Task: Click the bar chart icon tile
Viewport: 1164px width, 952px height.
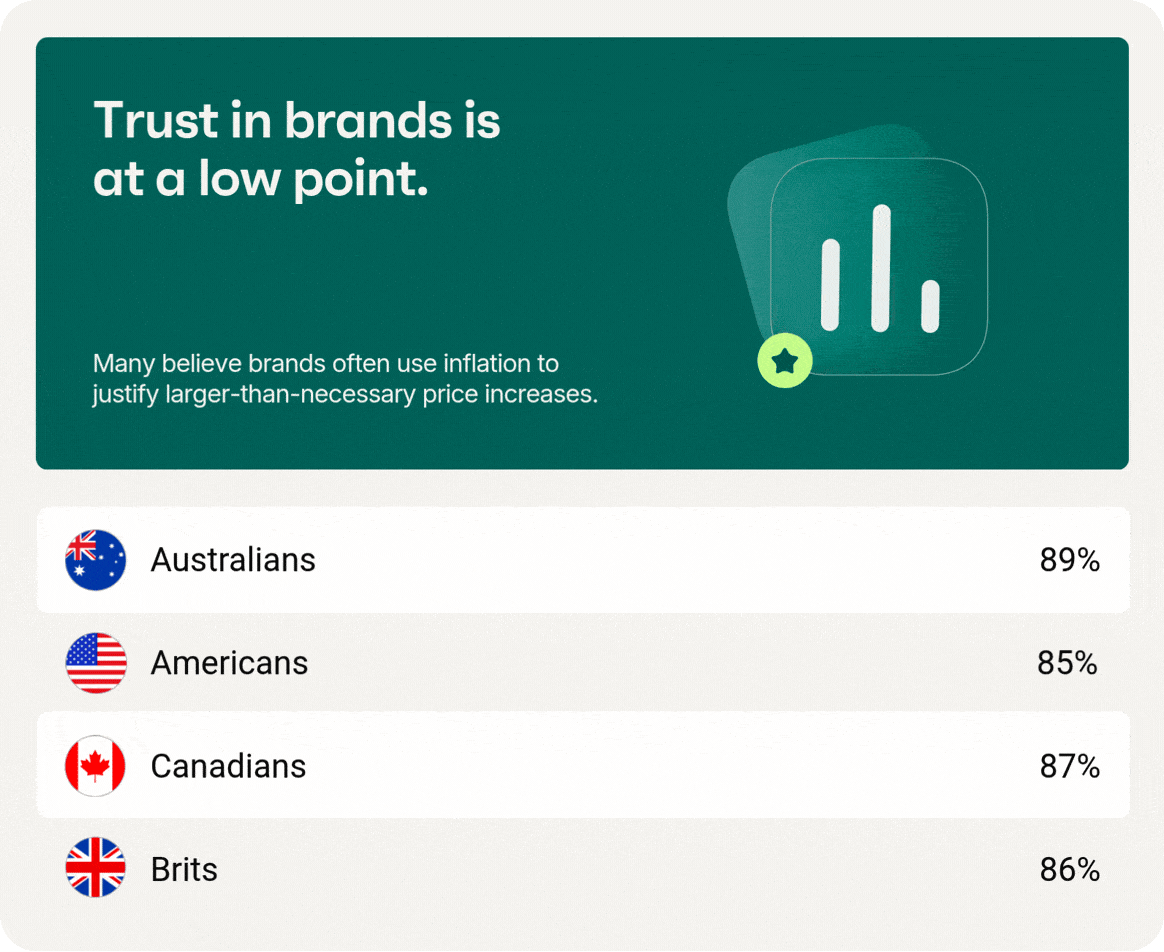Action: [x=879, y=267]
